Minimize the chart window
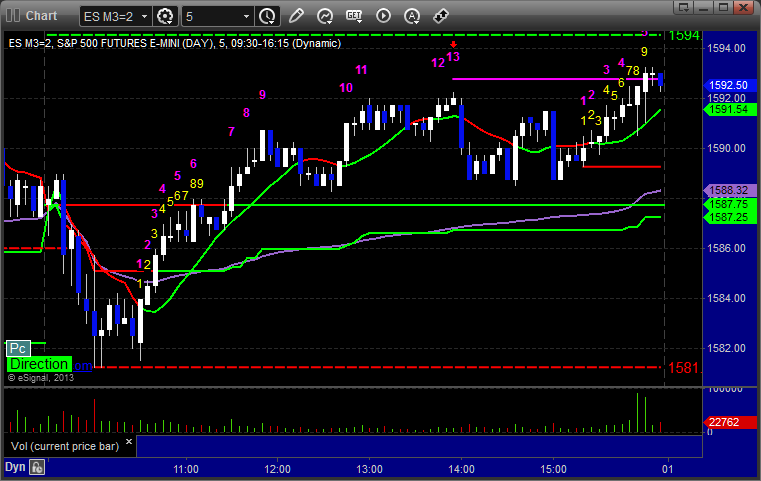 point(704,7)
